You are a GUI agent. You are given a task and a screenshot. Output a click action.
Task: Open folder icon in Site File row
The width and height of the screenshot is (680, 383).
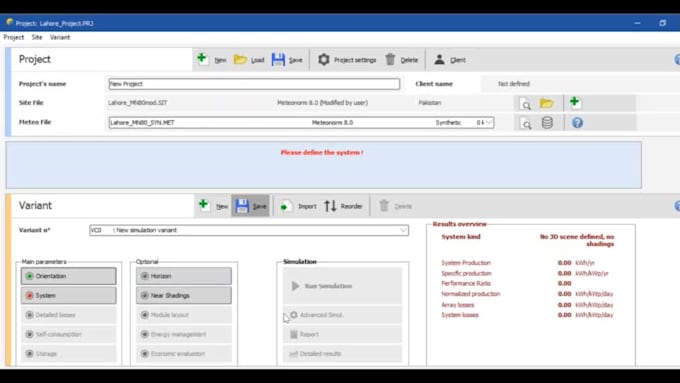pyautogui.click(x=546, y=103)
